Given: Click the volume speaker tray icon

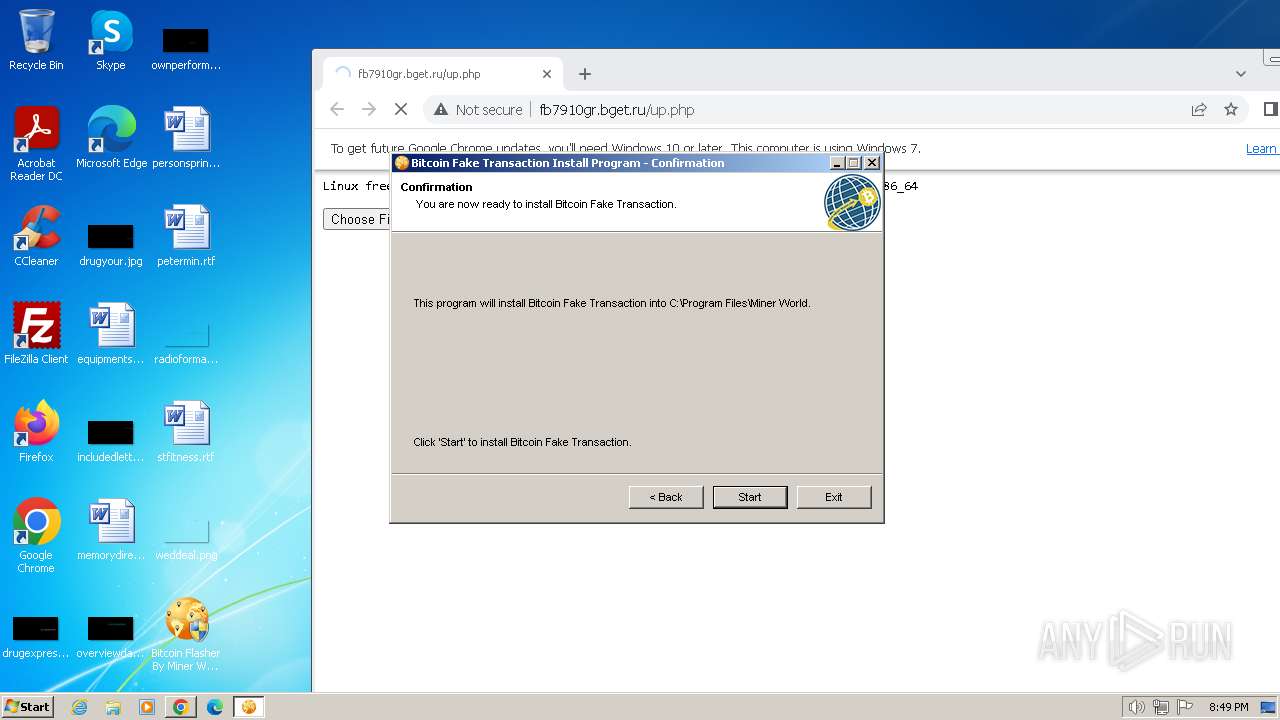Looking at the screenshot, I should coord(1136,707).
